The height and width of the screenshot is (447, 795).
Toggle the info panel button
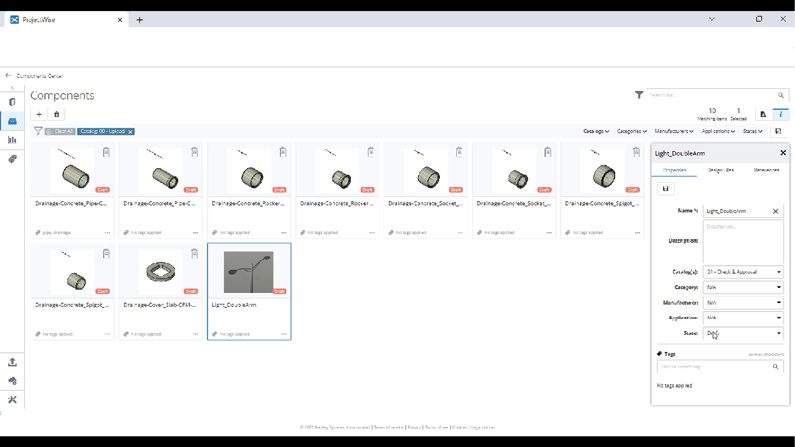click(x=781, y=114)
